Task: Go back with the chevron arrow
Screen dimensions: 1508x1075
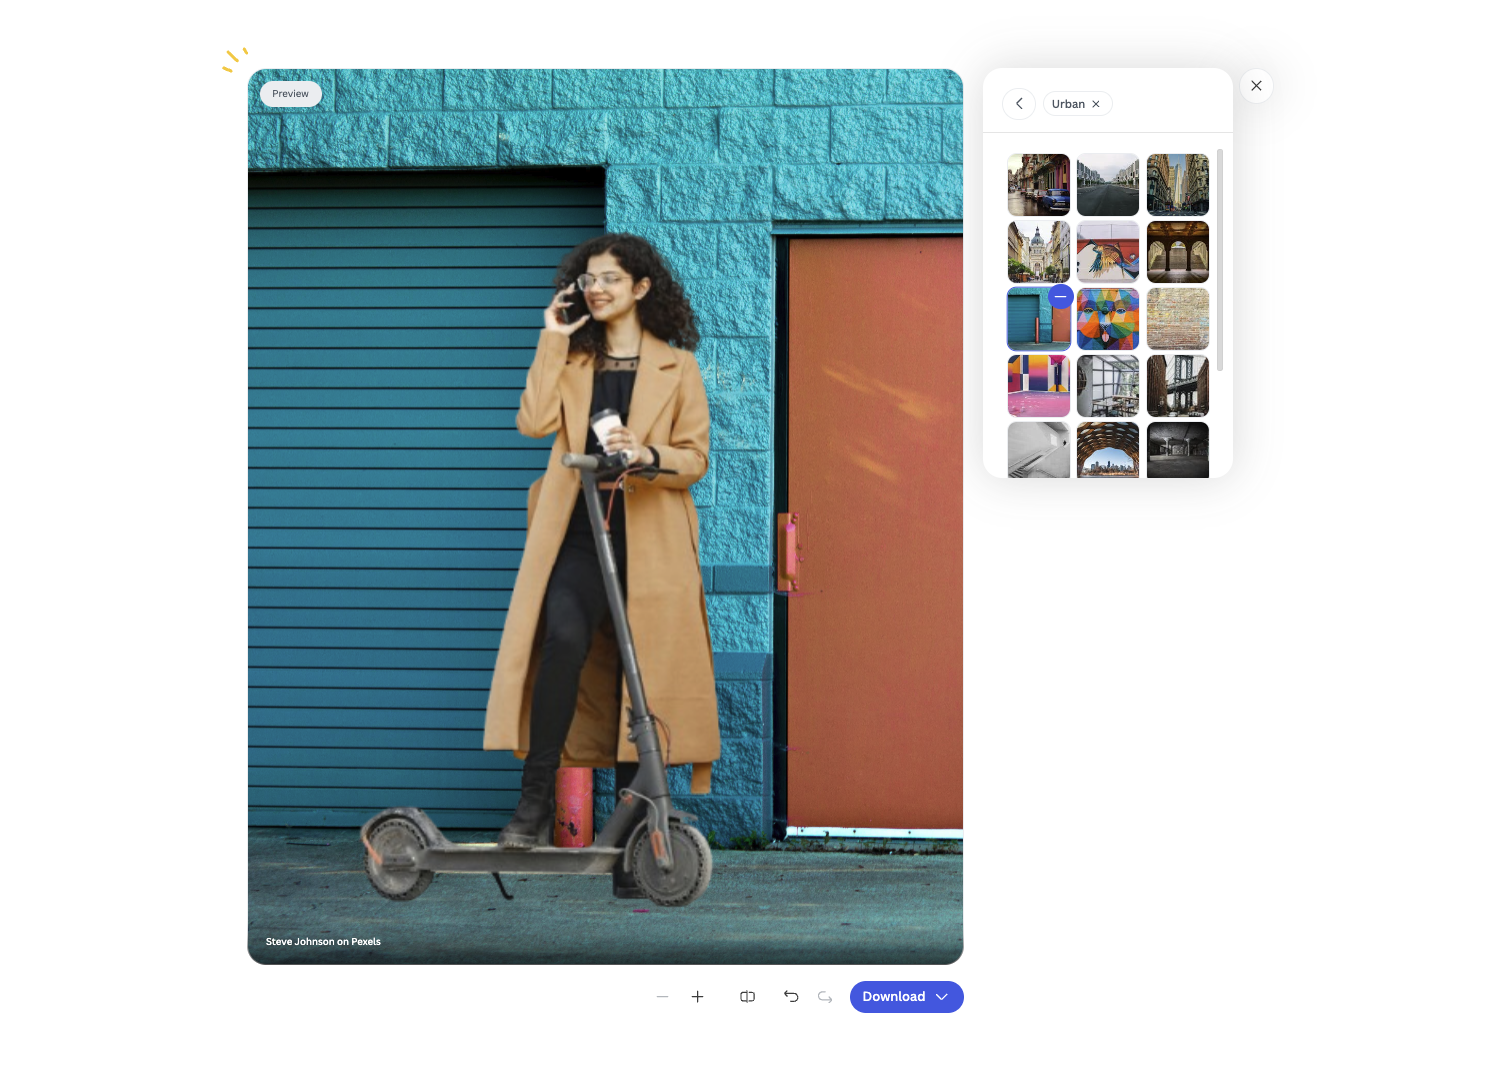Action: (x=1019, y=104)
